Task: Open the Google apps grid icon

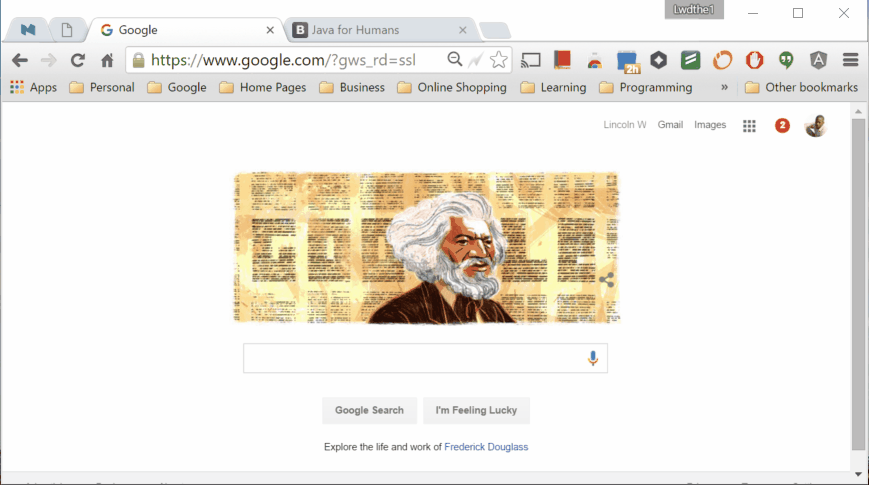Action: click(x=749, y=126)
